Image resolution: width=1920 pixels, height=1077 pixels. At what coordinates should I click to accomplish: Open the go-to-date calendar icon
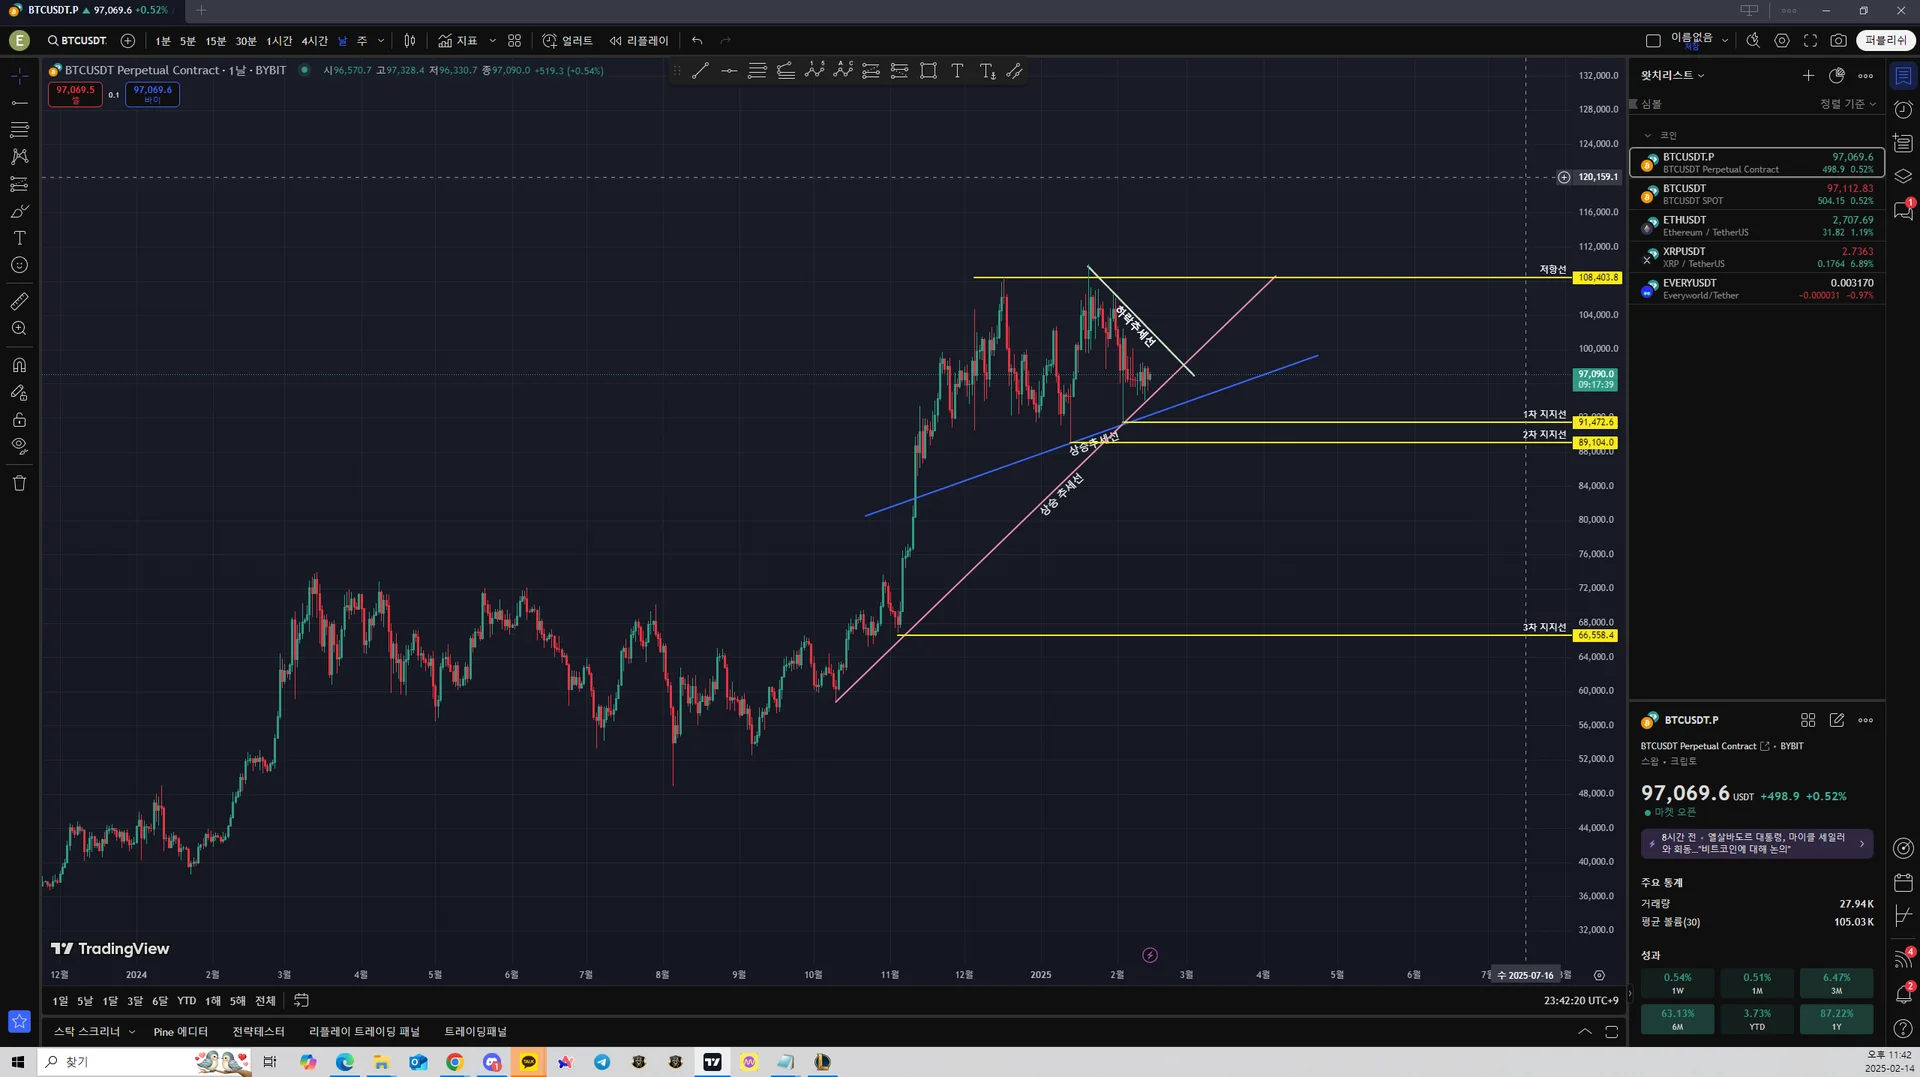pos(301,1000)
